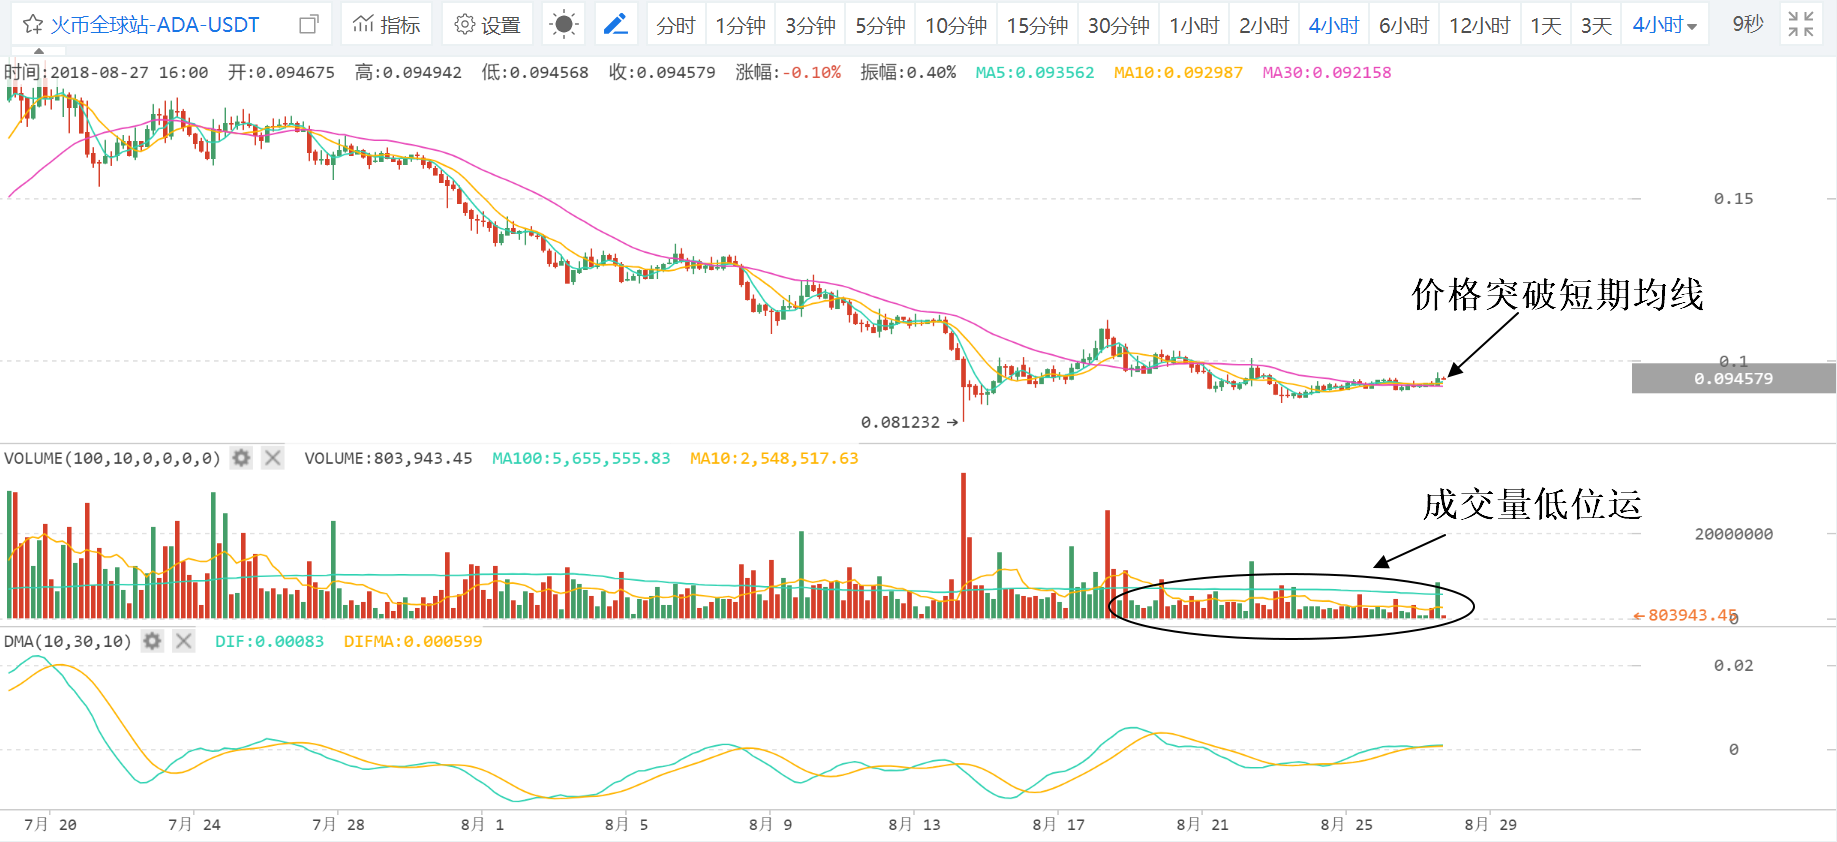The image size is (1837, 842).
Task: Click the 9秒 refresh countdown
Action: (1748, 24)
